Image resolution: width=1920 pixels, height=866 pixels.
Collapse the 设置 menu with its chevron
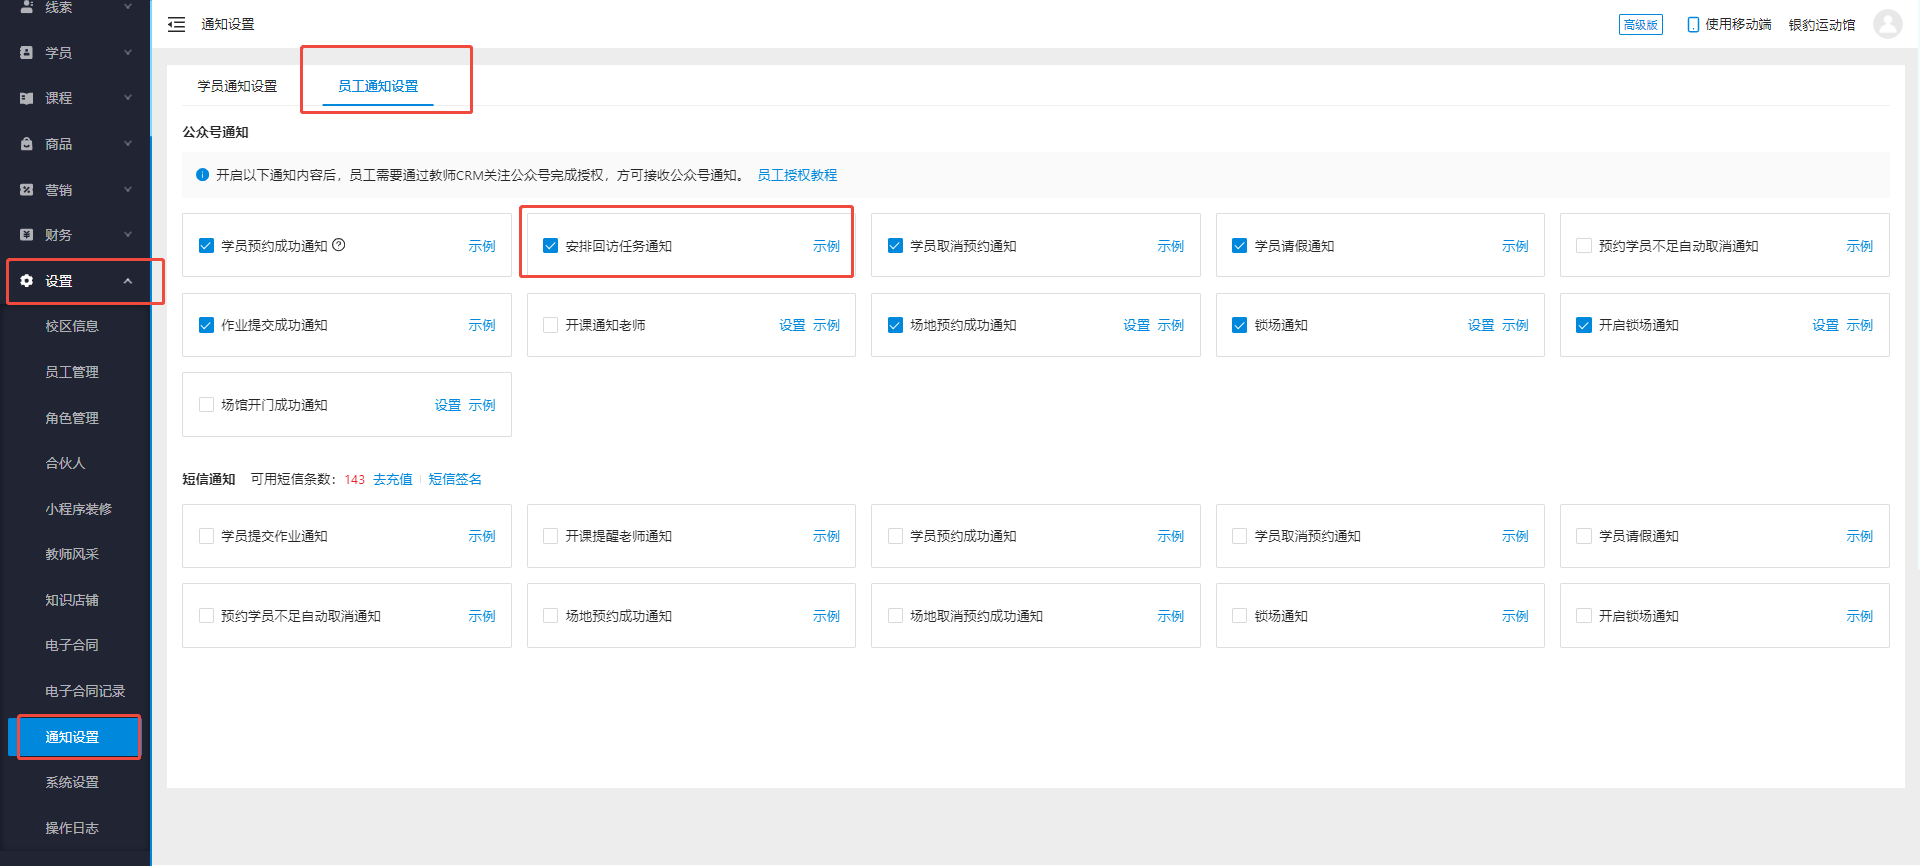click(128, 281)
